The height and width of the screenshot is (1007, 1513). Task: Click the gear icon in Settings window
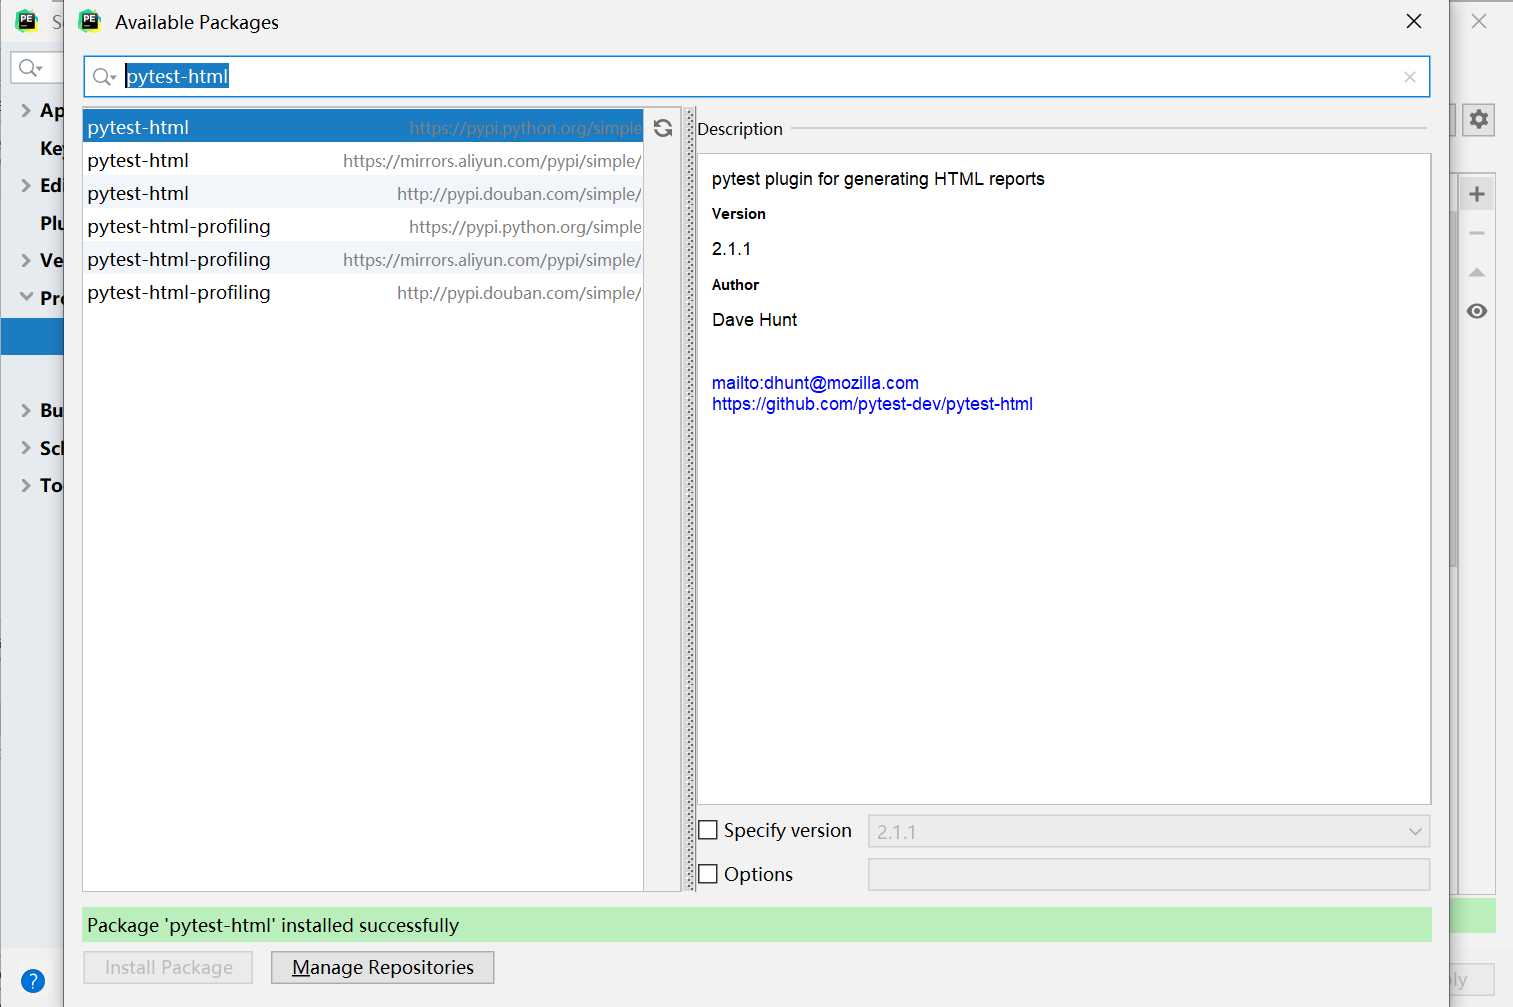1478,120
